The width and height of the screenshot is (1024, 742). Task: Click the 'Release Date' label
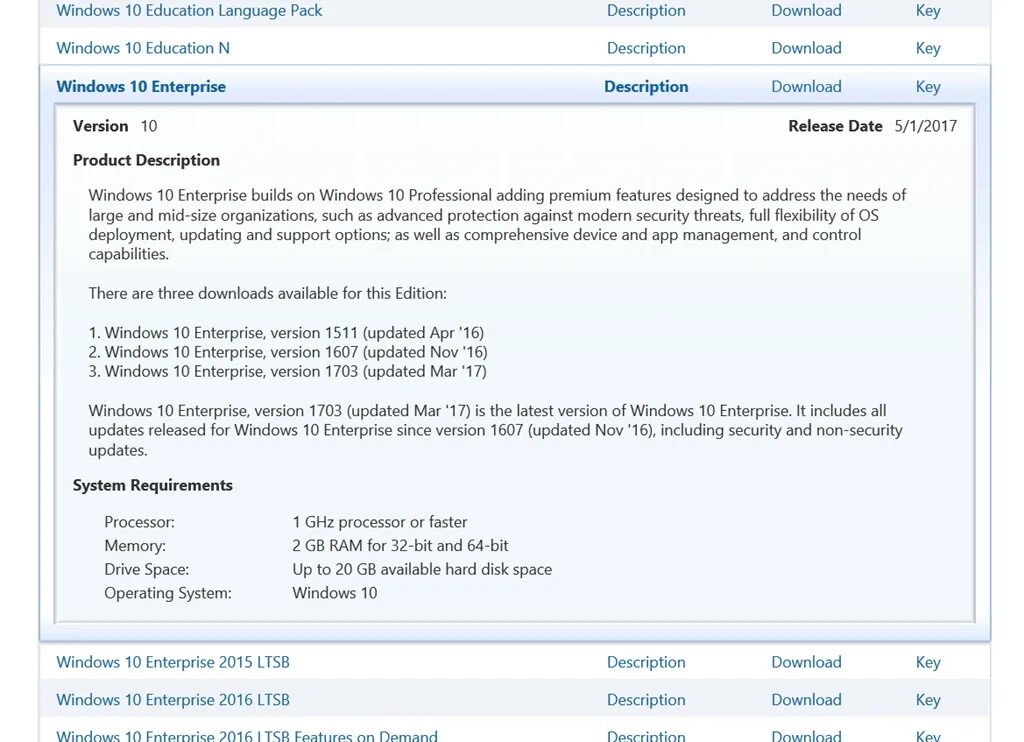pyautogui.click(x=835, y=126)
